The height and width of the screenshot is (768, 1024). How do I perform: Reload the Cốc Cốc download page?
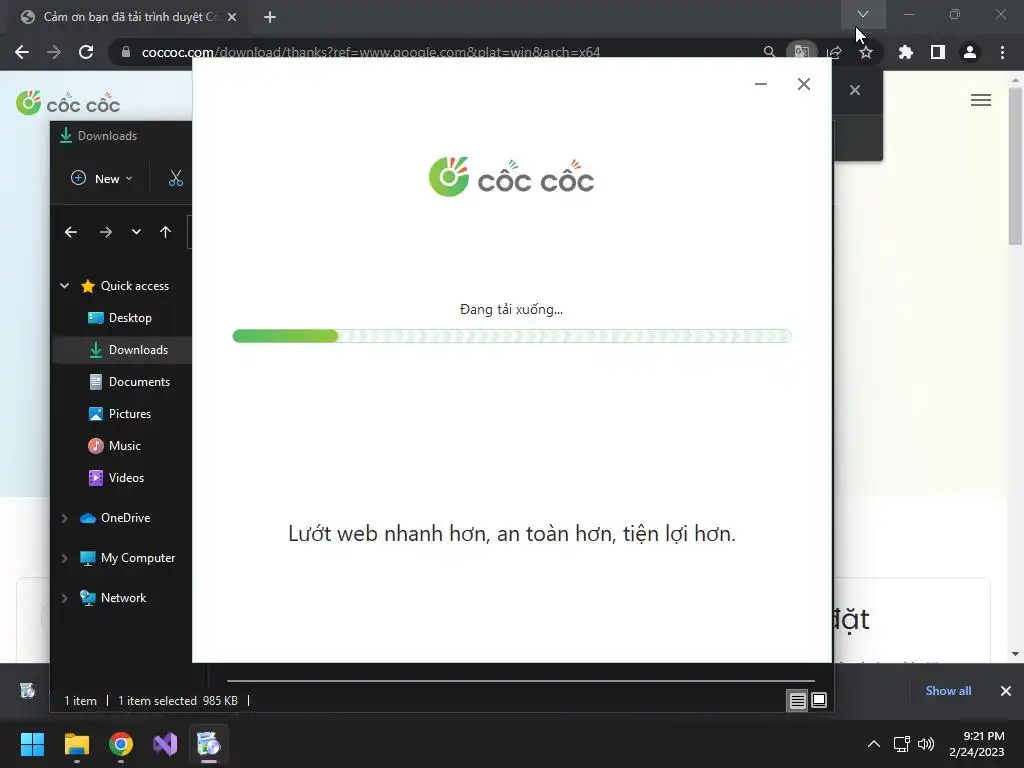[86, 52]
